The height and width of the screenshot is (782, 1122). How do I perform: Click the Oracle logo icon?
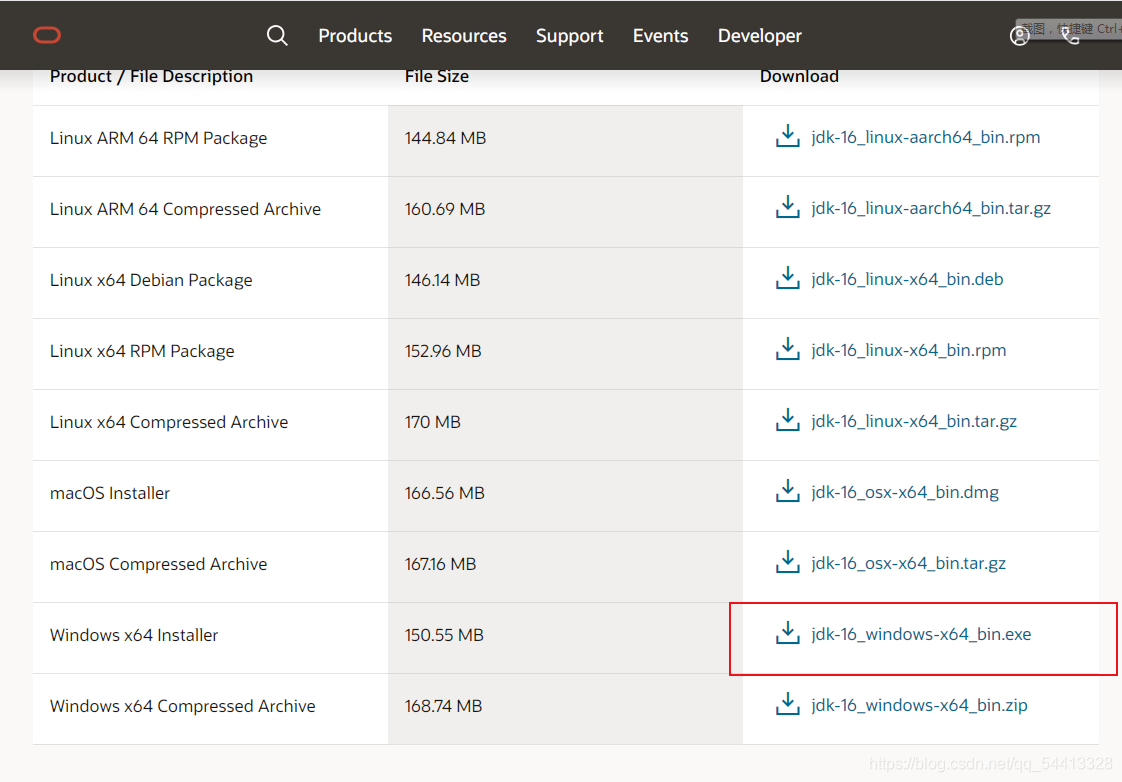click(x=47, y=35)
